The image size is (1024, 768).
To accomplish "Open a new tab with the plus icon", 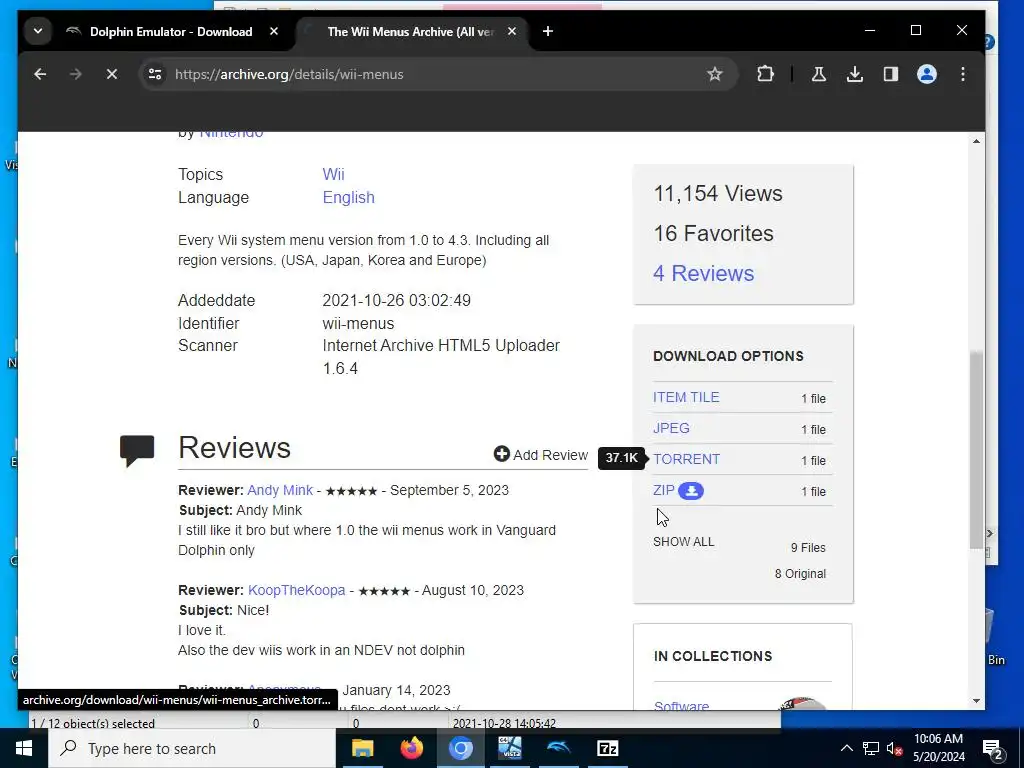I will 548,31.
